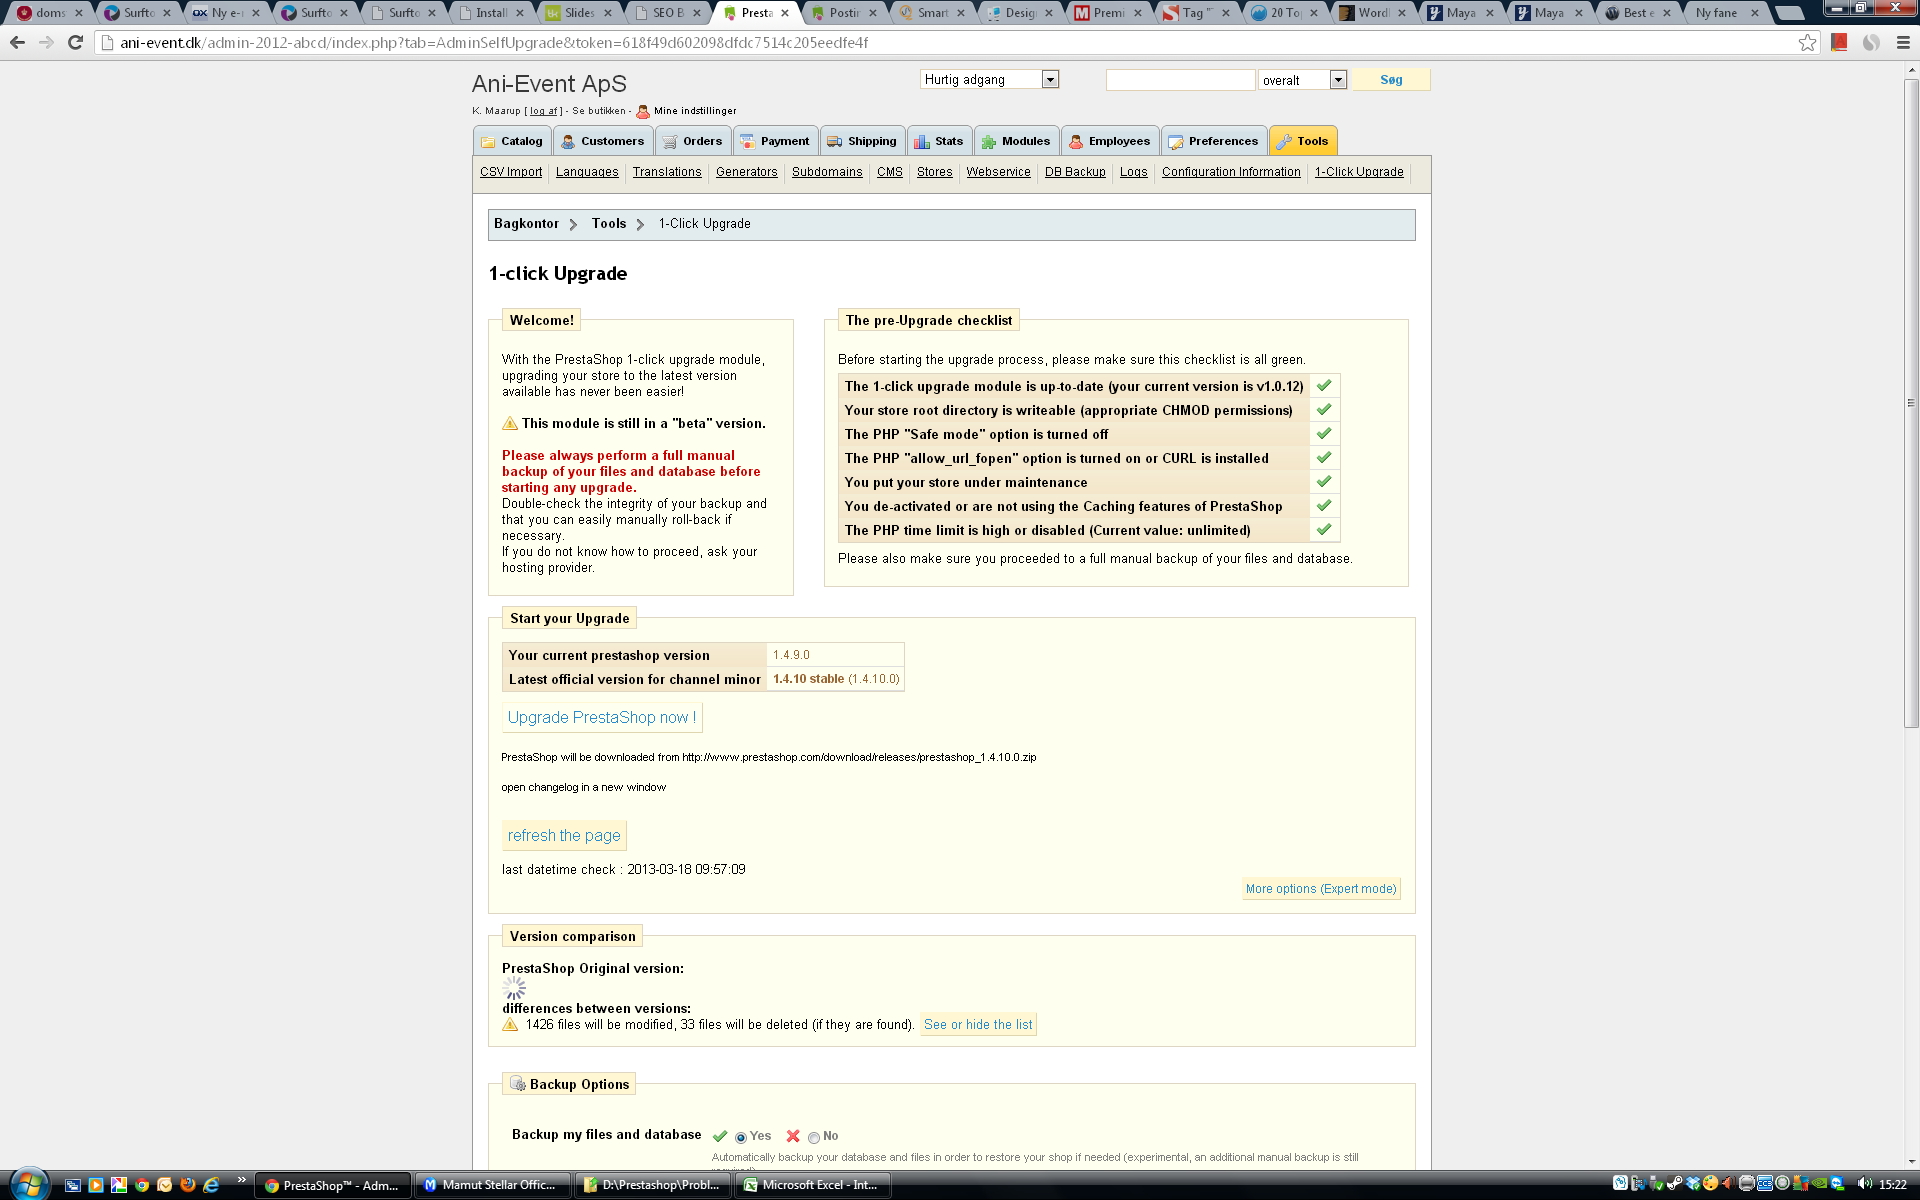
Task: Click the bookmark star icon
Action: point(1807,42)
